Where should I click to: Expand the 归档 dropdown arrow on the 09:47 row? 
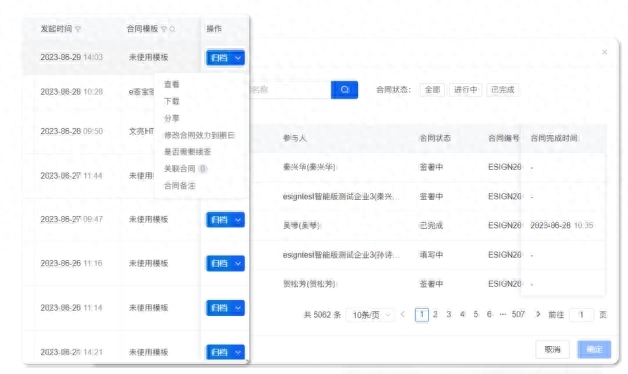point(238,219)
